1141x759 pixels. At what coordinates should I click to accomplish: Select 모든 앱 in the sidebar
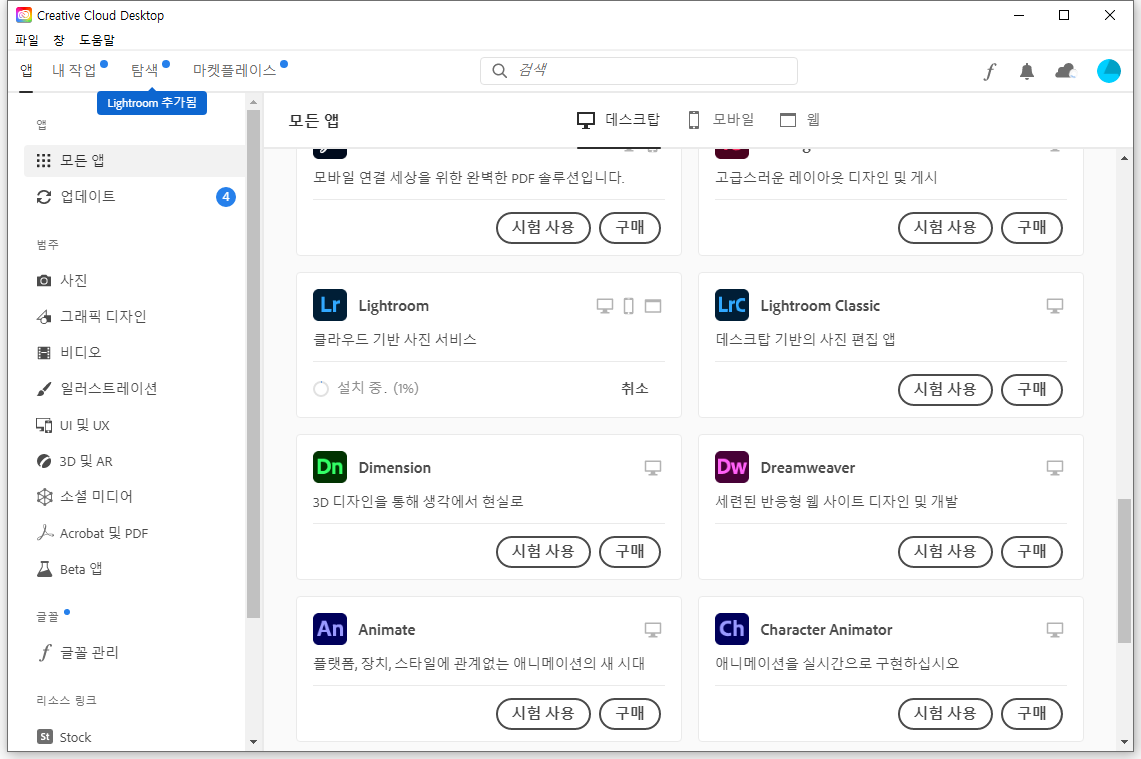click(135, 160)
